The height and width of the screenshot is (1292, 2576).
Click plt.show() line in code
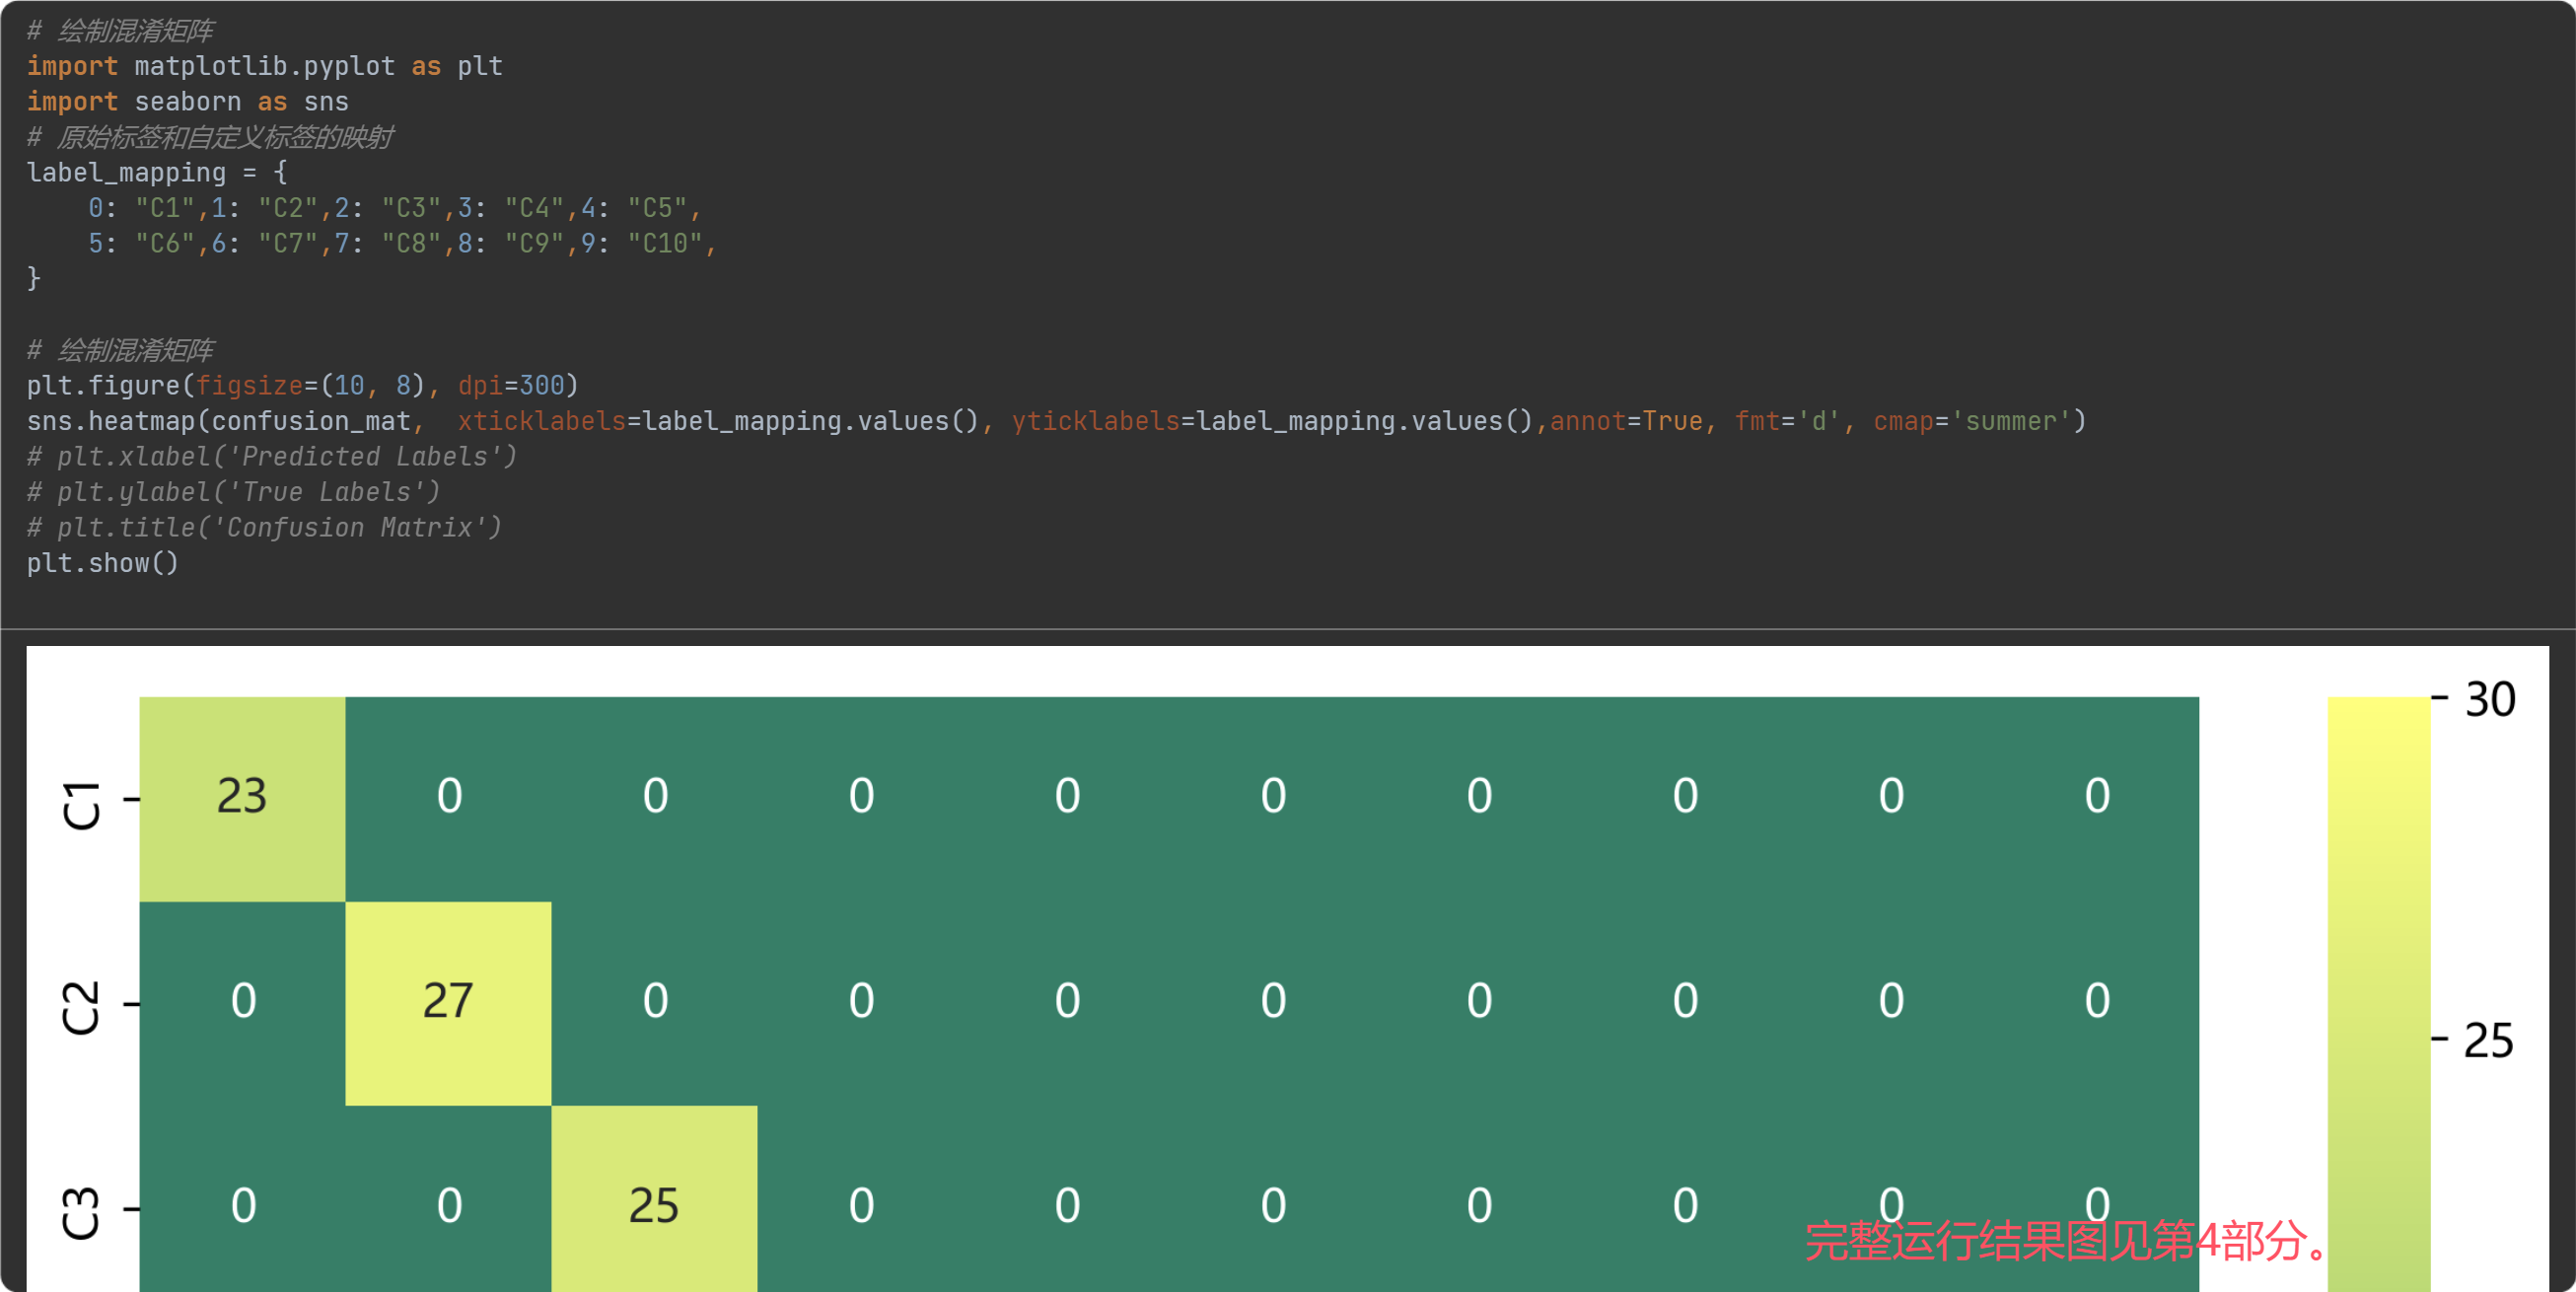(103, 563)
